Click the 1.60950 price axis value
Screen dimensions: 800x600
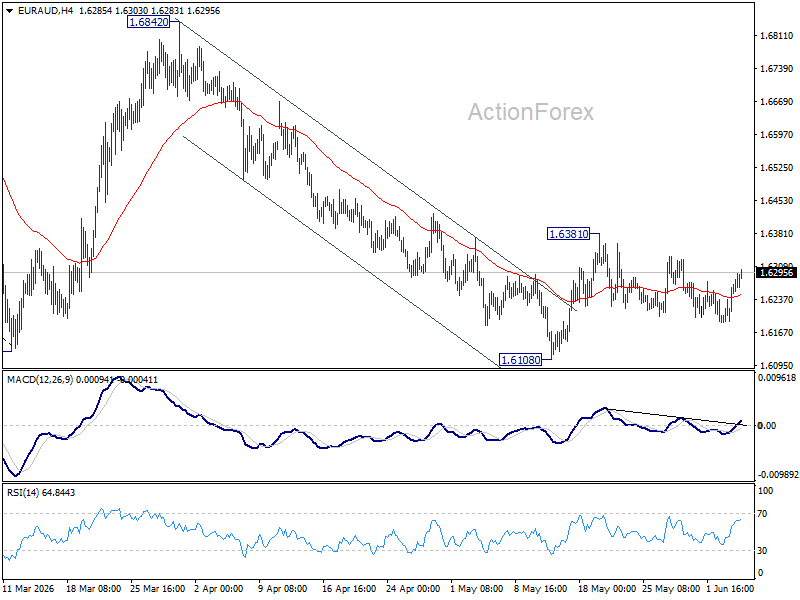click(777, 366)
